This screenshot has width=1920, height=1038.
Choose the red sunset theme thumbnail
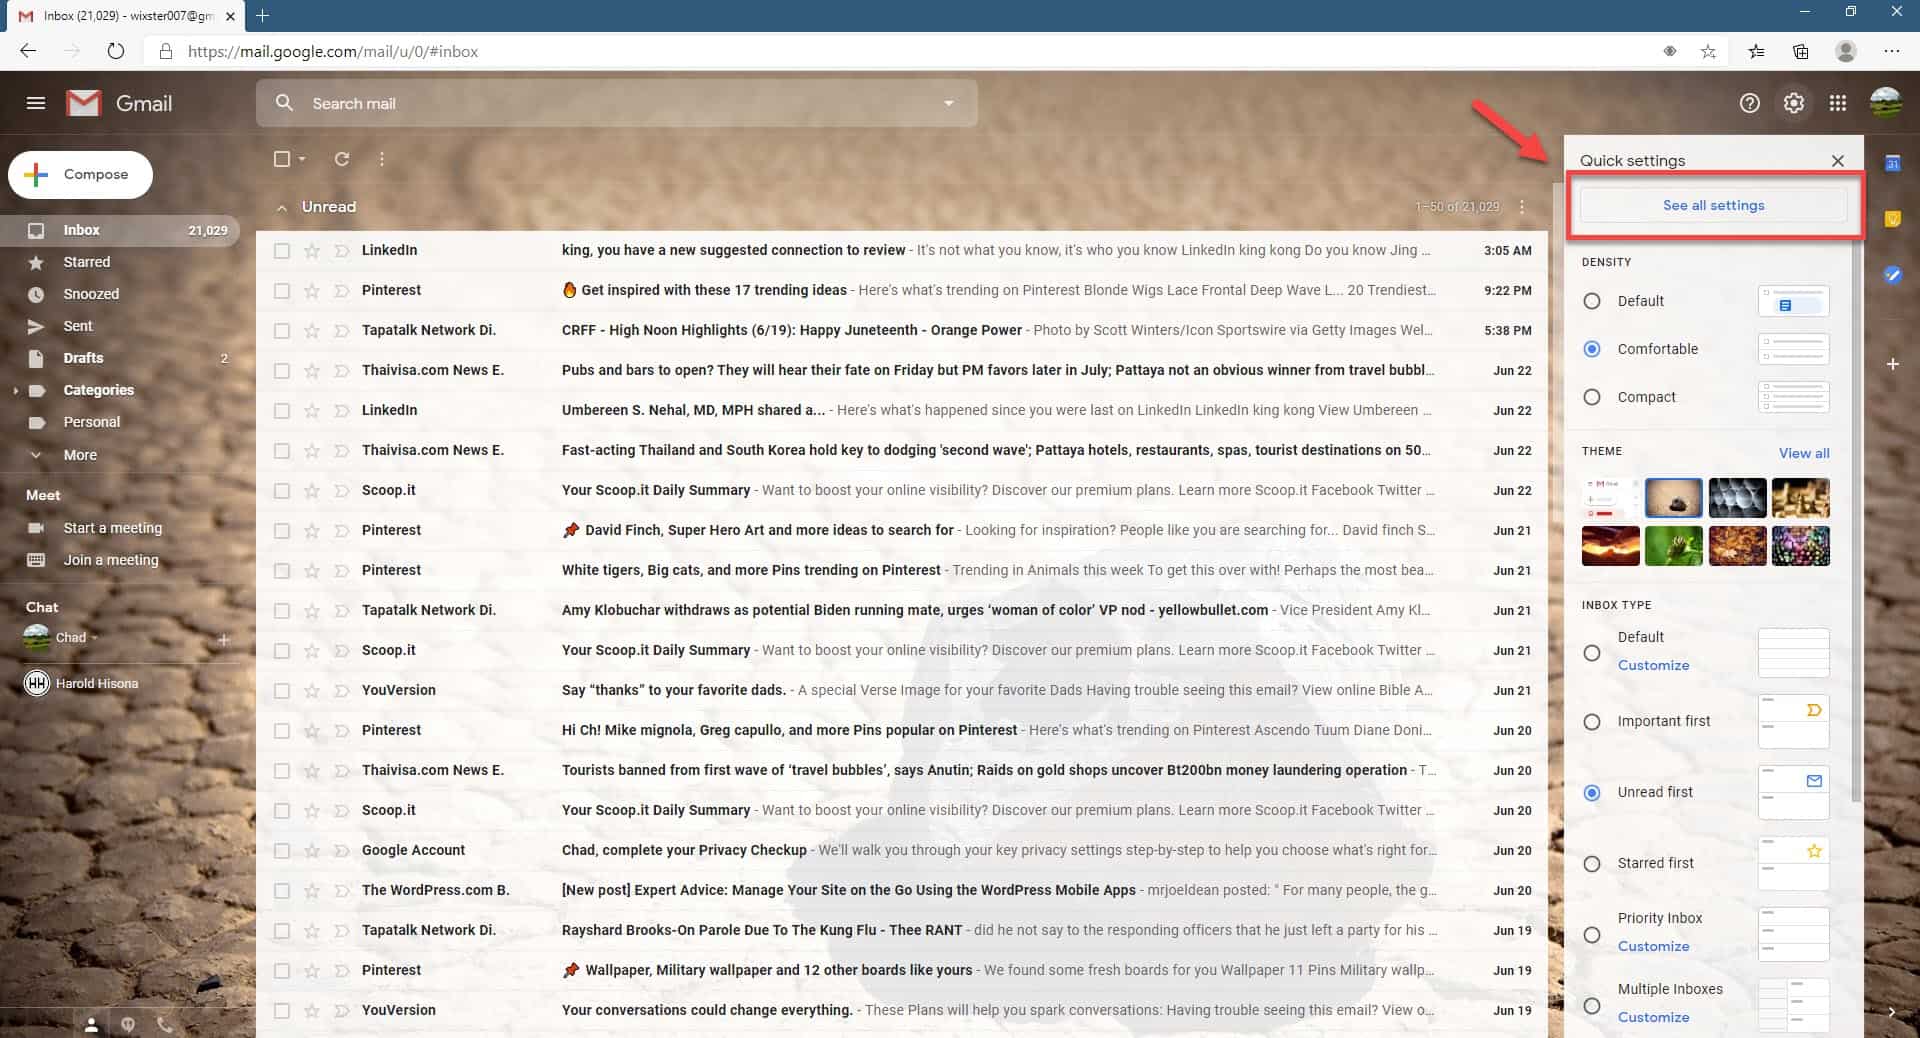pos(1610,547)
